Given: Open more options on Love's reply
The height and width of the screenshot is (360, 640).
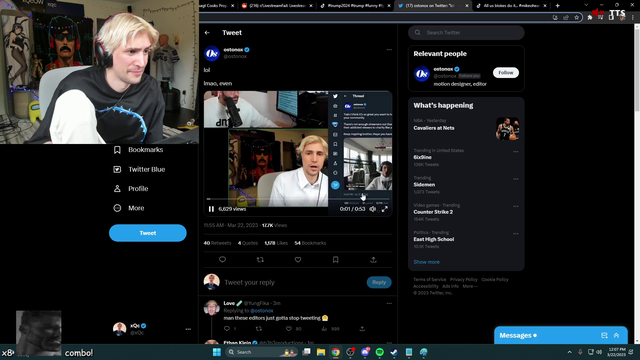Looking at the screenshot, I should [x=389, y=303].
